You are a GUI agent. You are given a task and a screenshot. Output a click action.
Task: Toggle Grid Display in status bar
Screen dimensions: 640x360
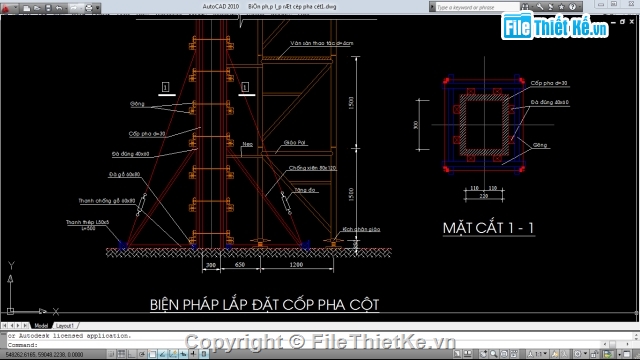(121, 354)
